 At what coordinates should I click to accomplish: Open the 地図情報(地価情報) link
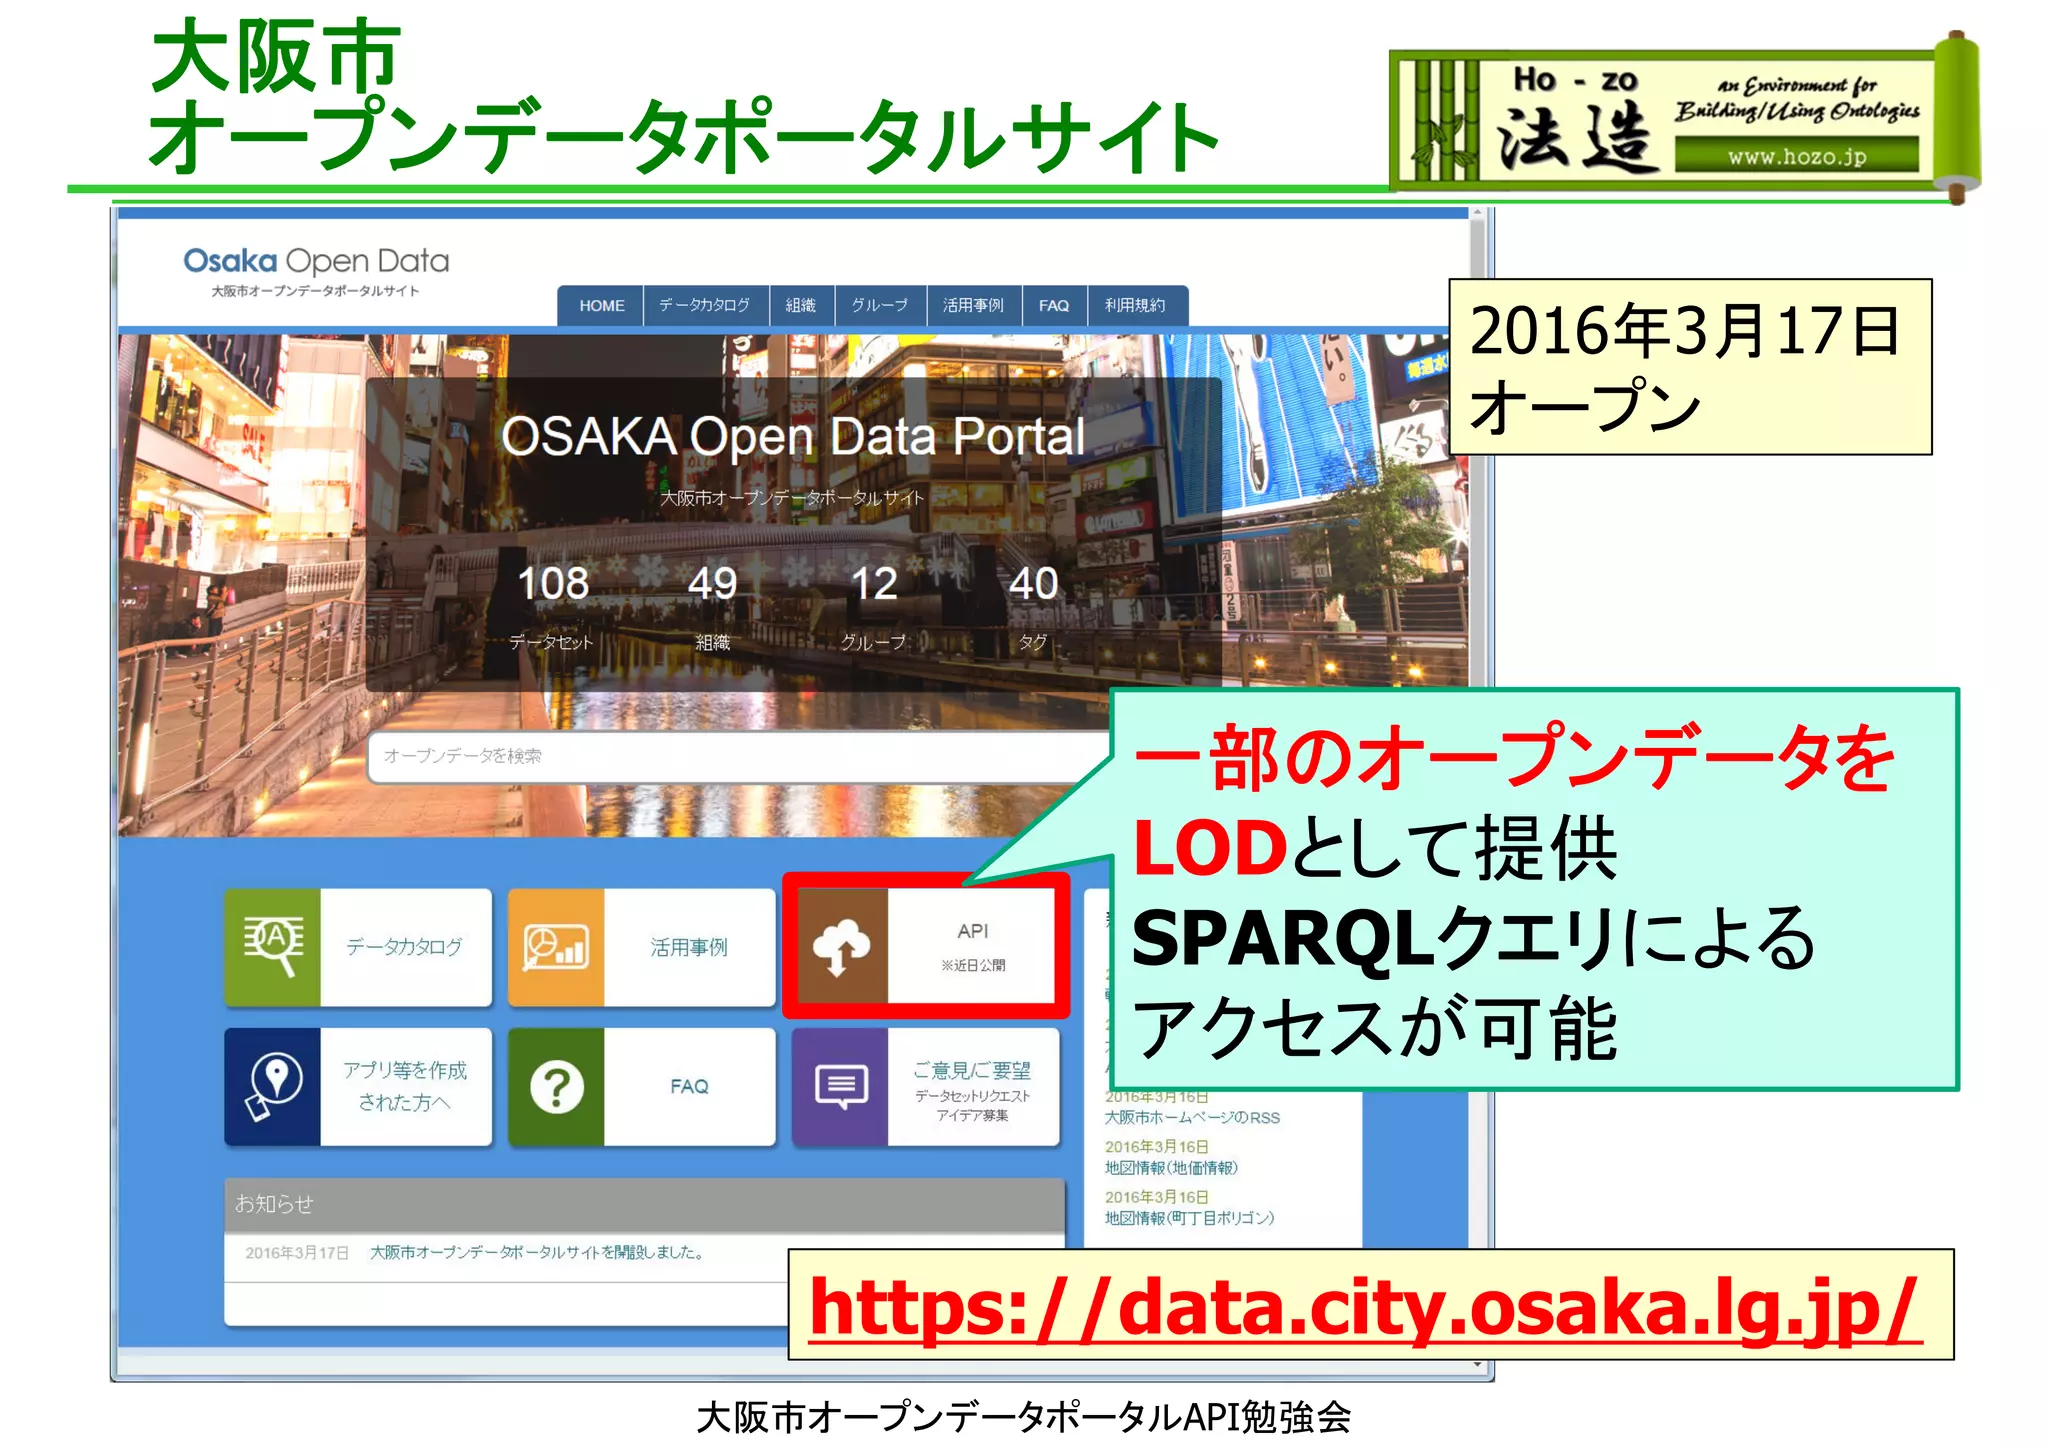(1171, 1168)
